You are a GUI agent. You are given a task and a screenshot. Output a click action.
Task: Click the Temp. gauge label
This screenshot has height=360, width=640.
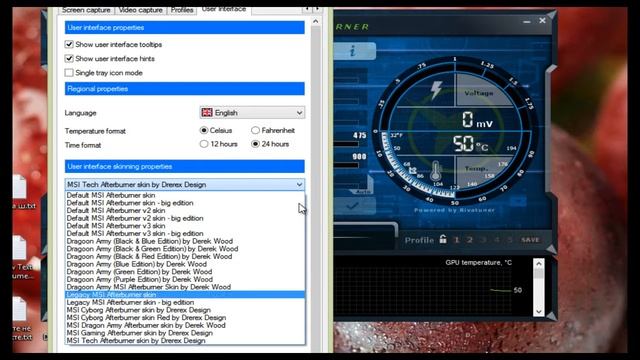click(x=476, y=168)
